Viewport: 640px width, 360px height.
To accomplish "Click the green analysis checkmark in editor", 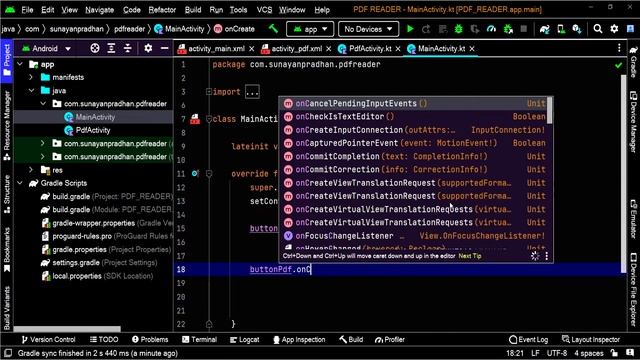I will click(618, 65).
